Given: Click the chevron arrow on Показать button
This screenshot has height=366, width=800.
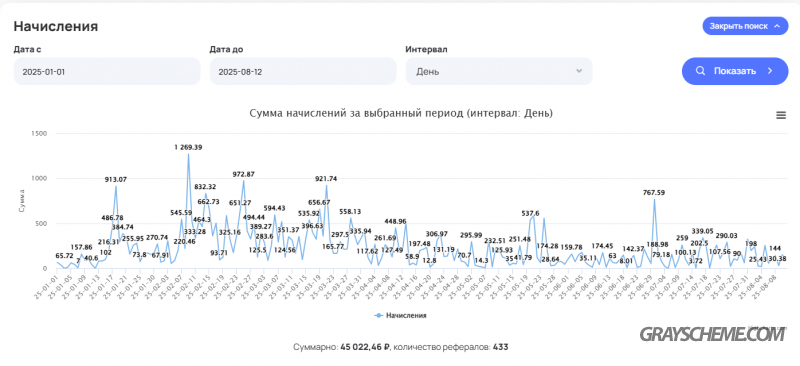Looking at the screenshot, I should pos(770,71).
